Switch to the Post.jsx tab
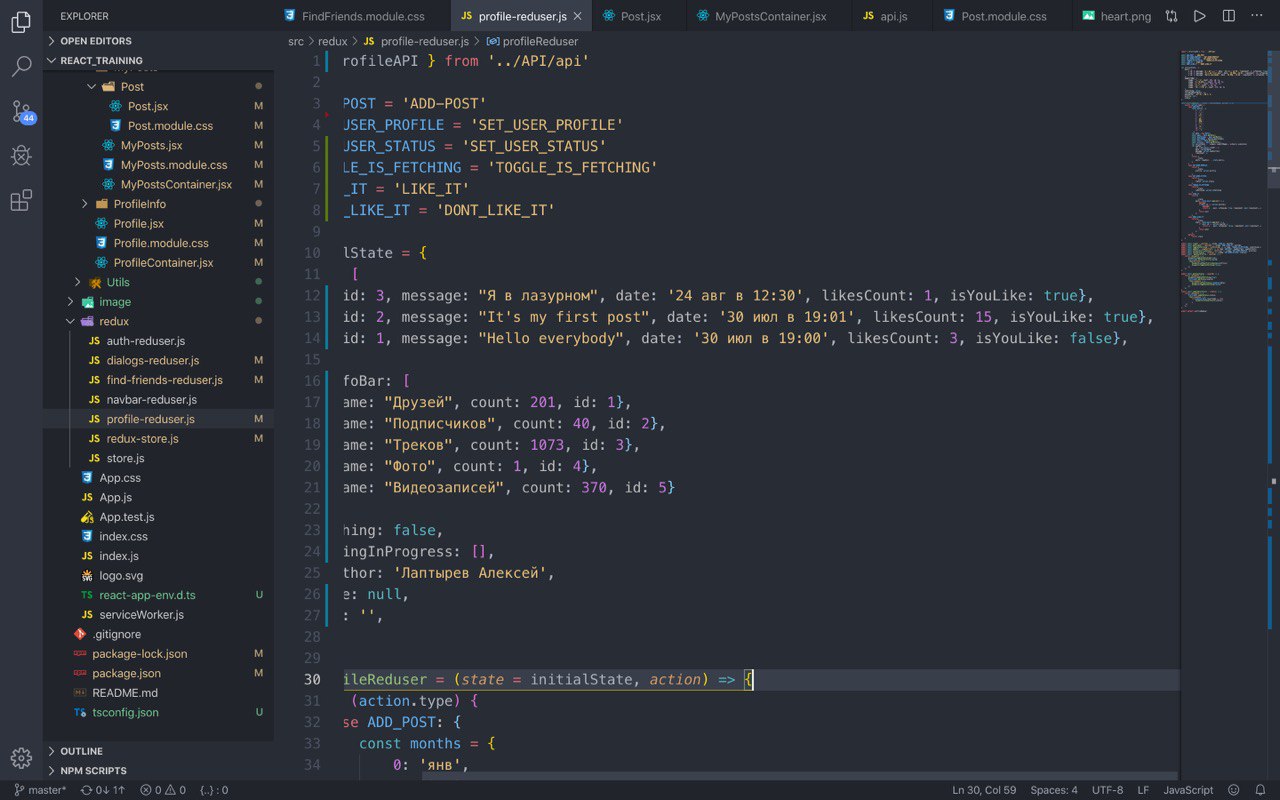This screenshot has width=1280, height=800. point(640,16)
